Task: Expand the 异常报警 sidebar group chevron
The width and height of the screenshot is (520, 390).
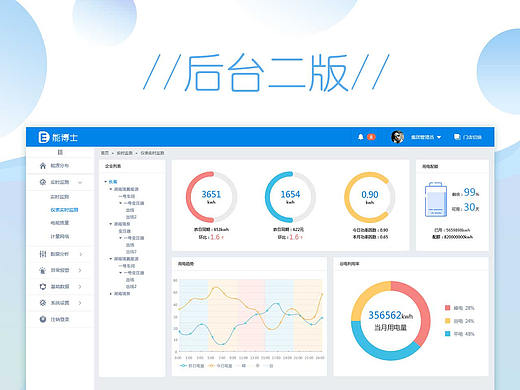Action: 80,270
